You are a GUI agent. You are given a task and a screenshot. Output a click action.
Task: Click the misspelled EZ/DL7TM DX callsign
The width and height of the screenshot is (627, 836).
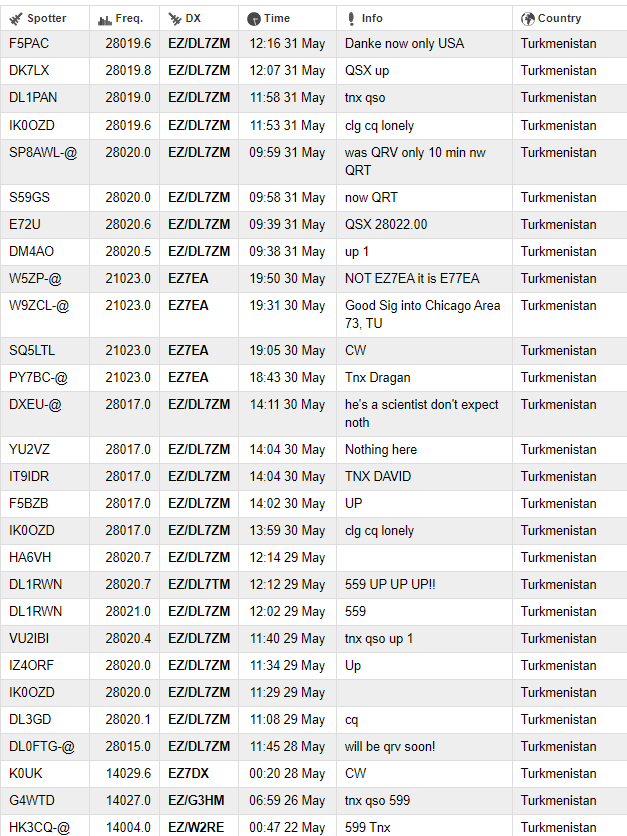pyautogui.click(x=199, y=584)
